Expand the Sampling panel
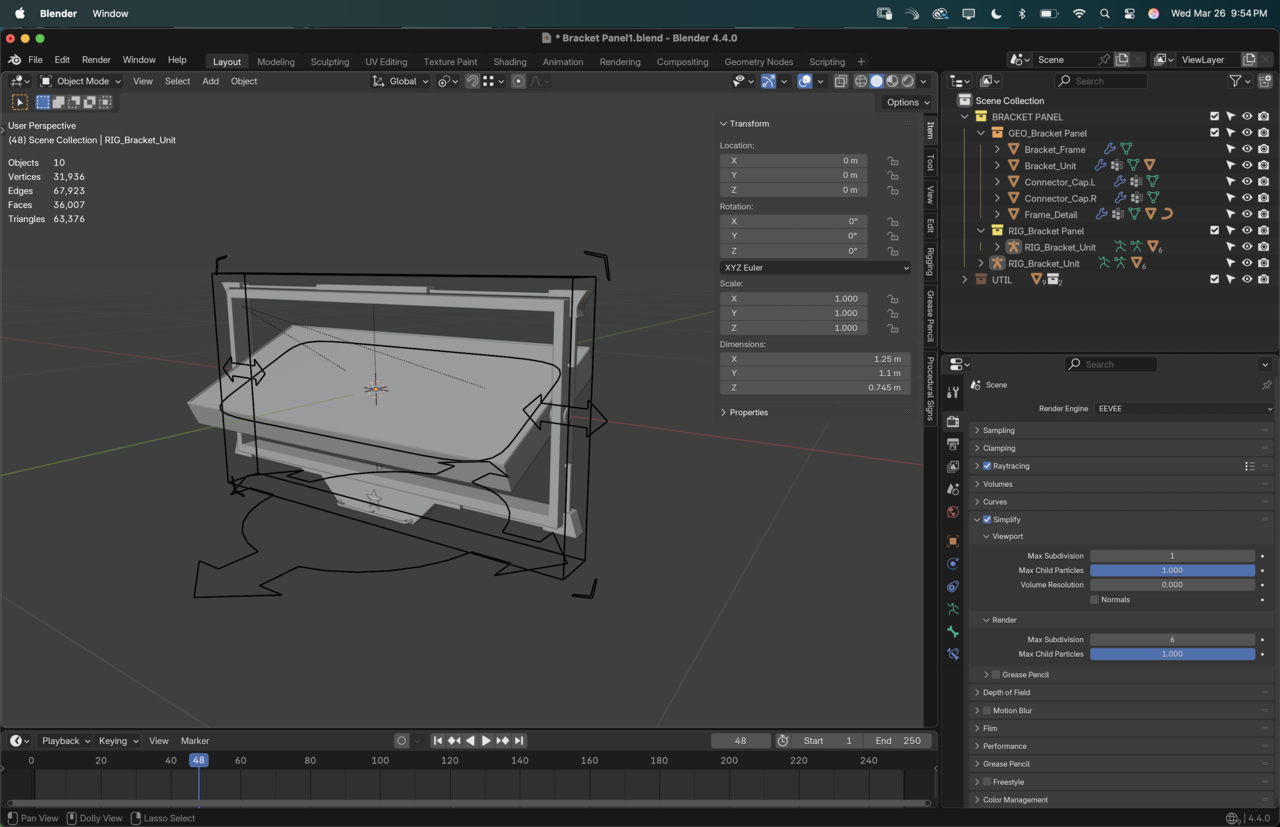The image size is (1280, 827). (x=996, y=431)
